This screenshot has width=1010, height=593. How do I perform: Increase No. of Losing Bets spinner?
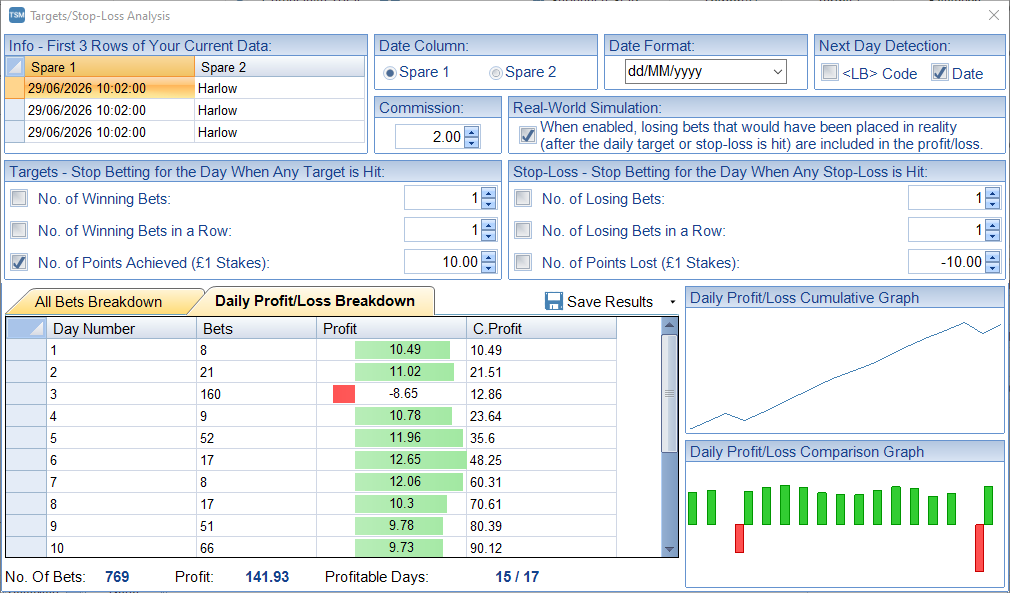click(993, 193)
